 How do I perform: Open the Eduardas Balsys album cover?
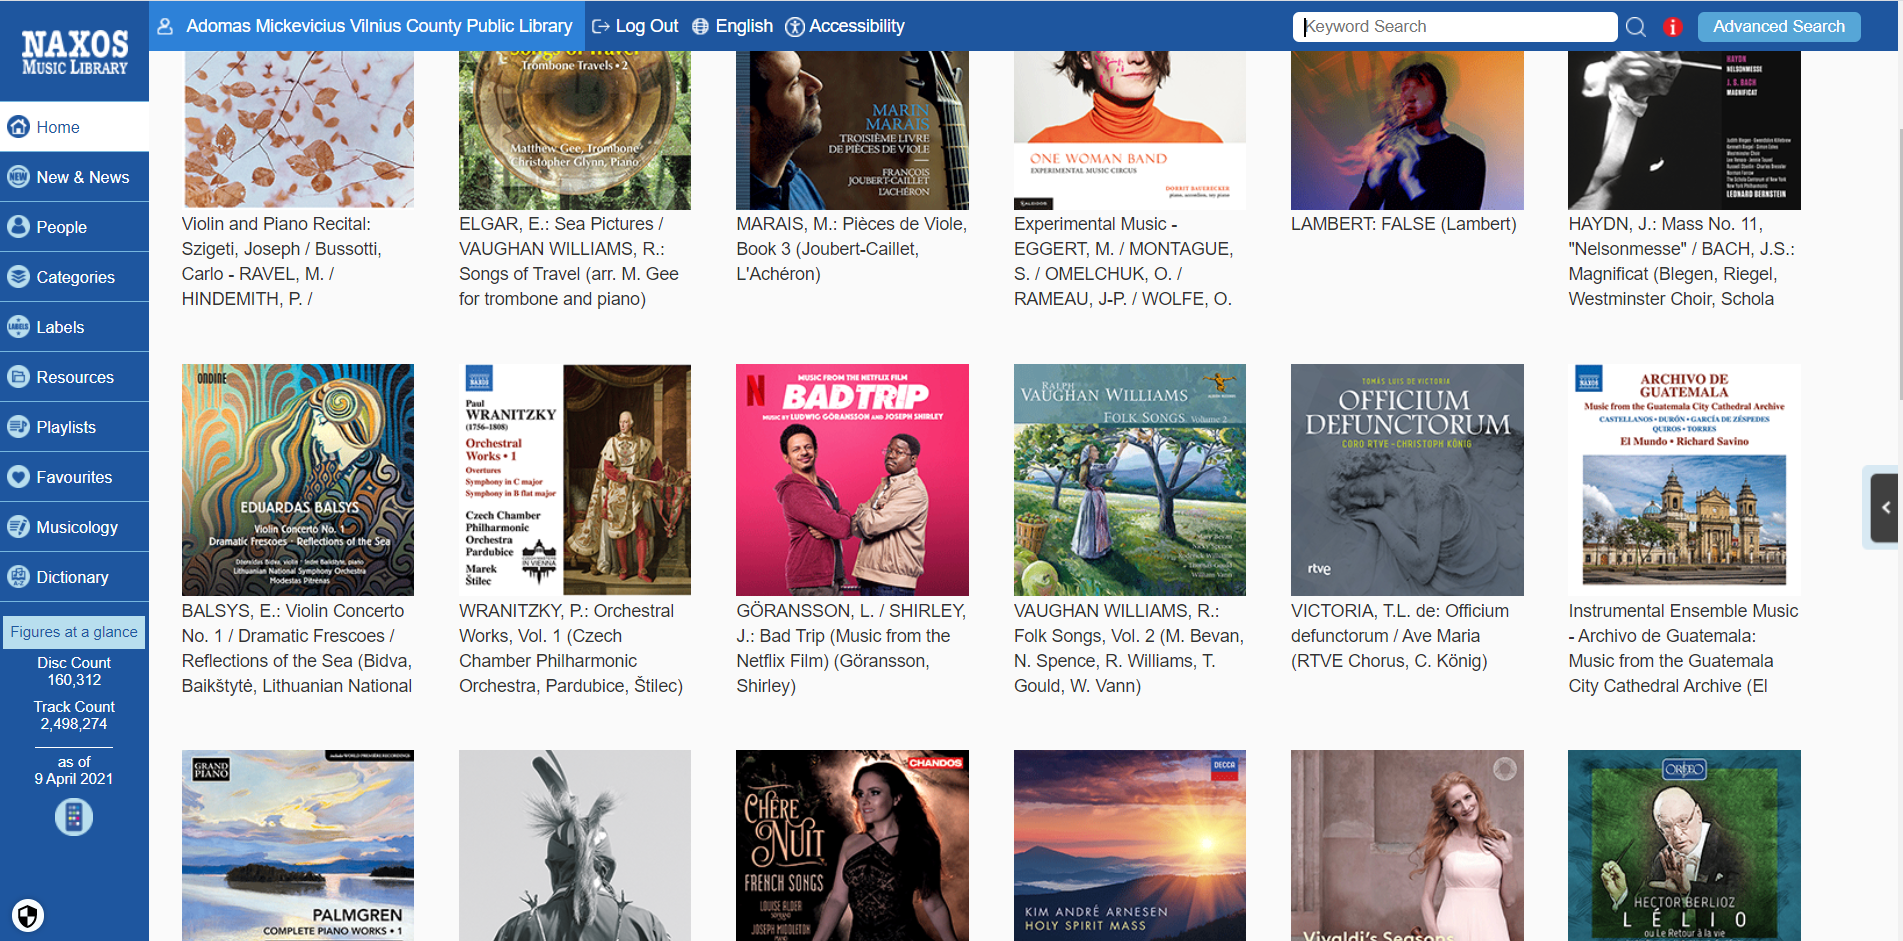(x=298, y=480)
